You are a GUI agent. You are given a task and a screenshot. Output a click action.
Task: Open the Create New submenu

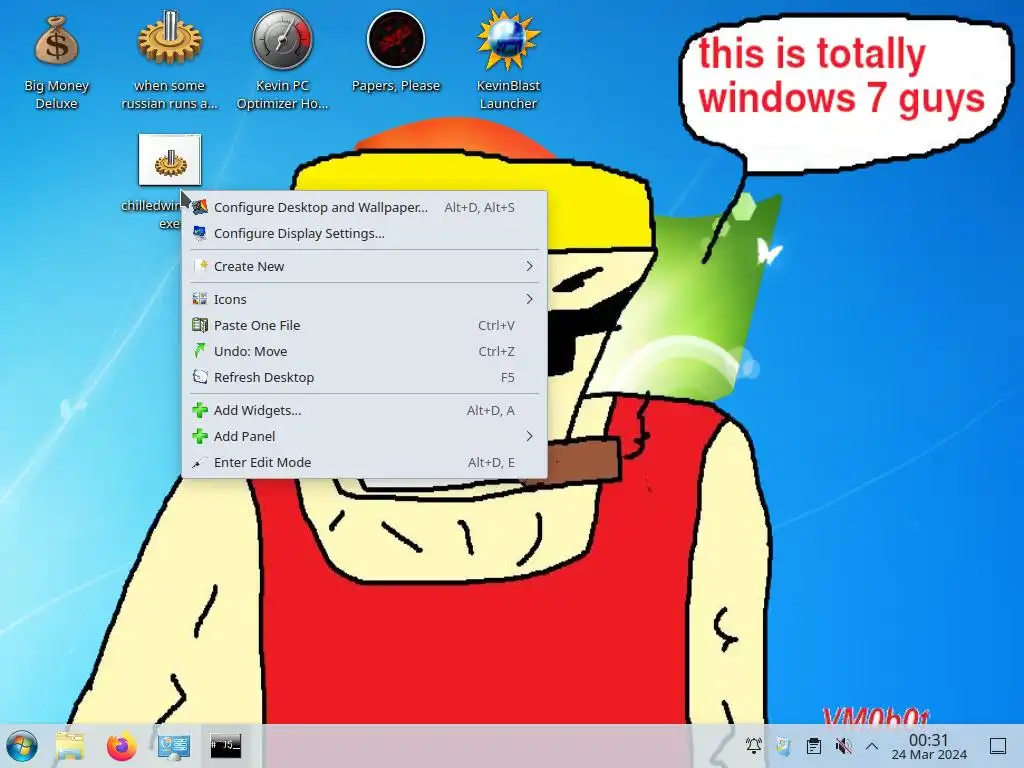pyautogui.click(x=364, y=266)
